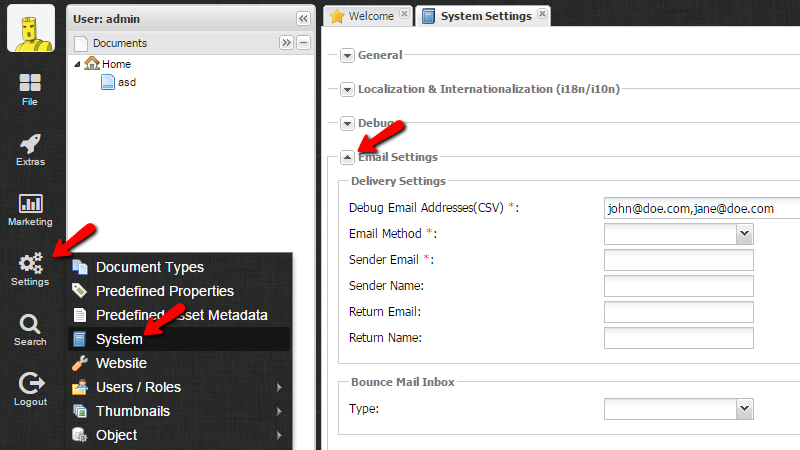This screenshot has height=450, width=800.
Task: Open the File section in sidebar
Action: click(30, 89)
